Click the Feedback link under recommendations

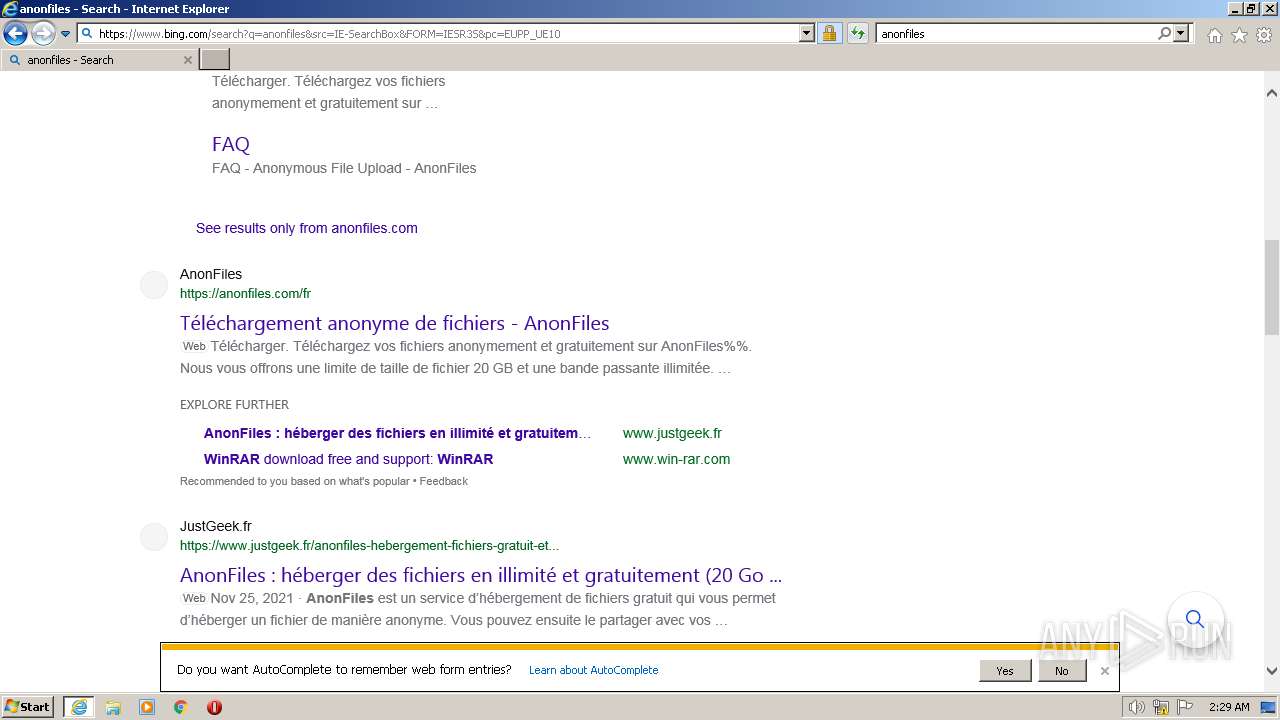click(444, 481)
